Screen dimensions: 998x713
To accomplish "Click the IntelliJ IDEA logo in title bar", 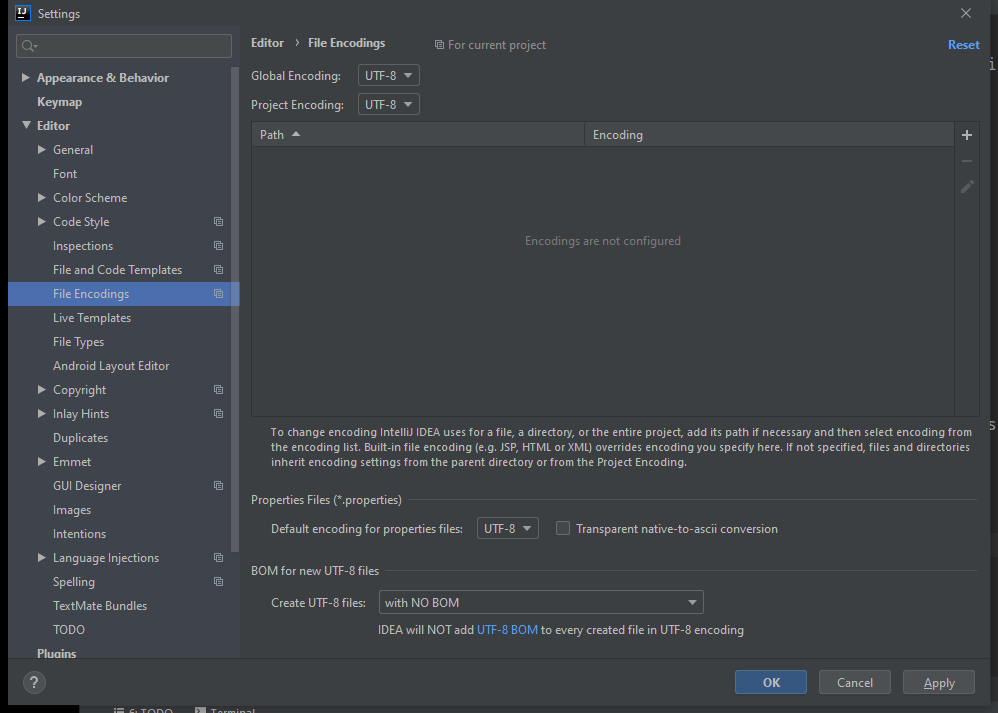I will [x=23, y=13].
